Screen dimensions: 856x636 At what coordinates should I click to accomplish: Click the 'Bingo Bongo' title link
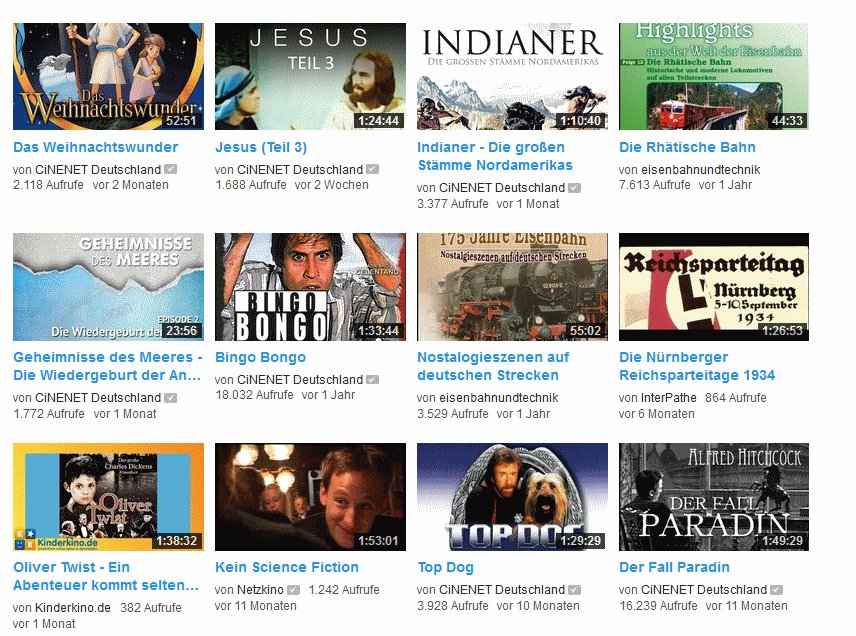point(260,357)
